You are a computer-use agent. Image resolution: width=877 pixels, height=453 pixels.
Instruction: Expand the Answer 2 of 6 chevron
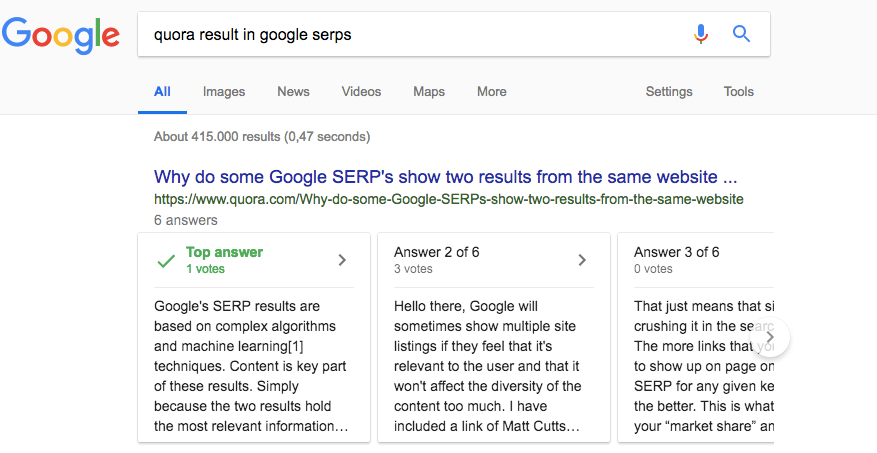tap(582, 260)
